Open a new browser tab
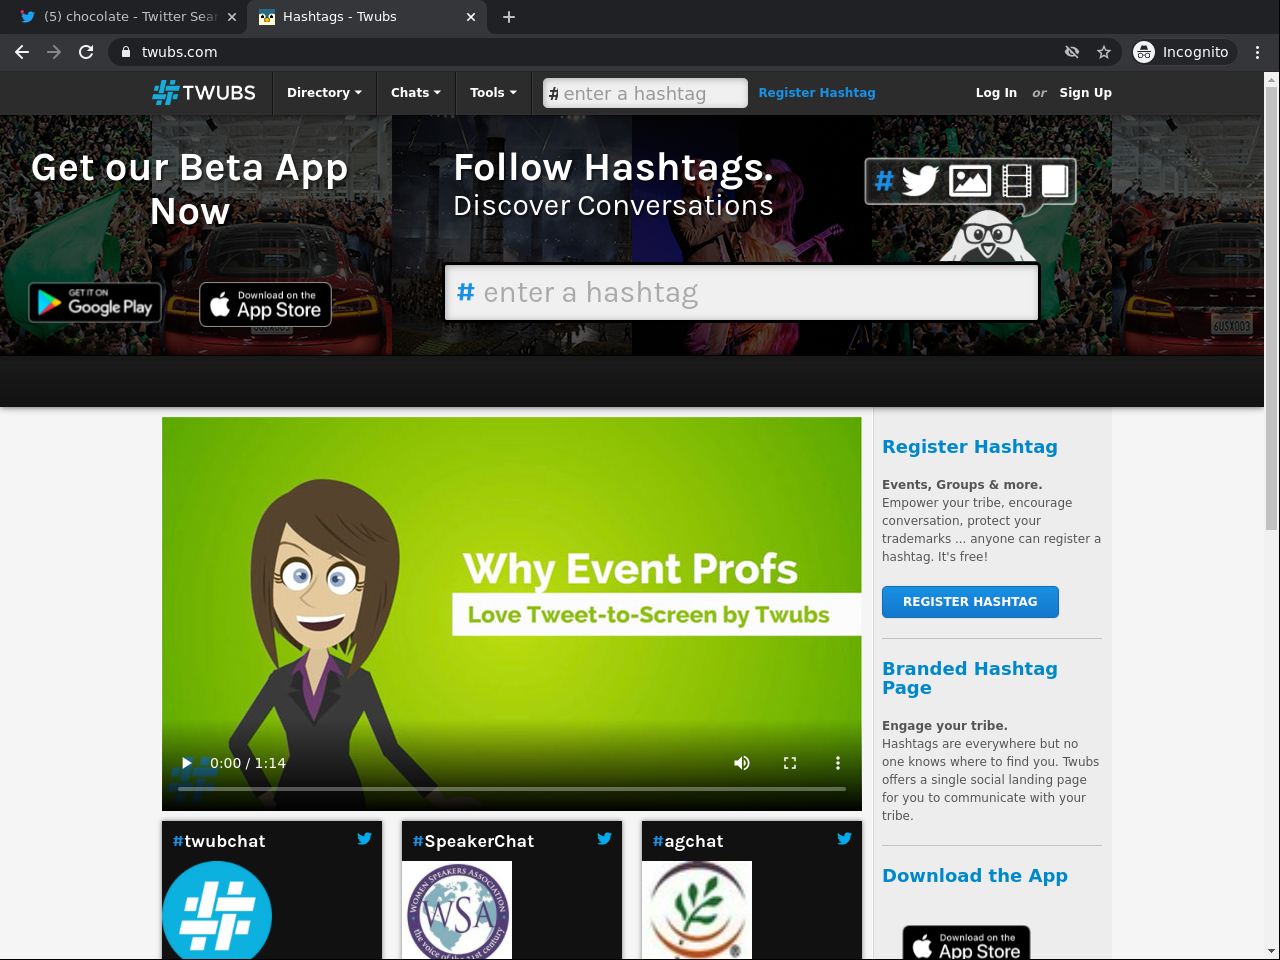1280x960 pixels. tap(509, 17)
